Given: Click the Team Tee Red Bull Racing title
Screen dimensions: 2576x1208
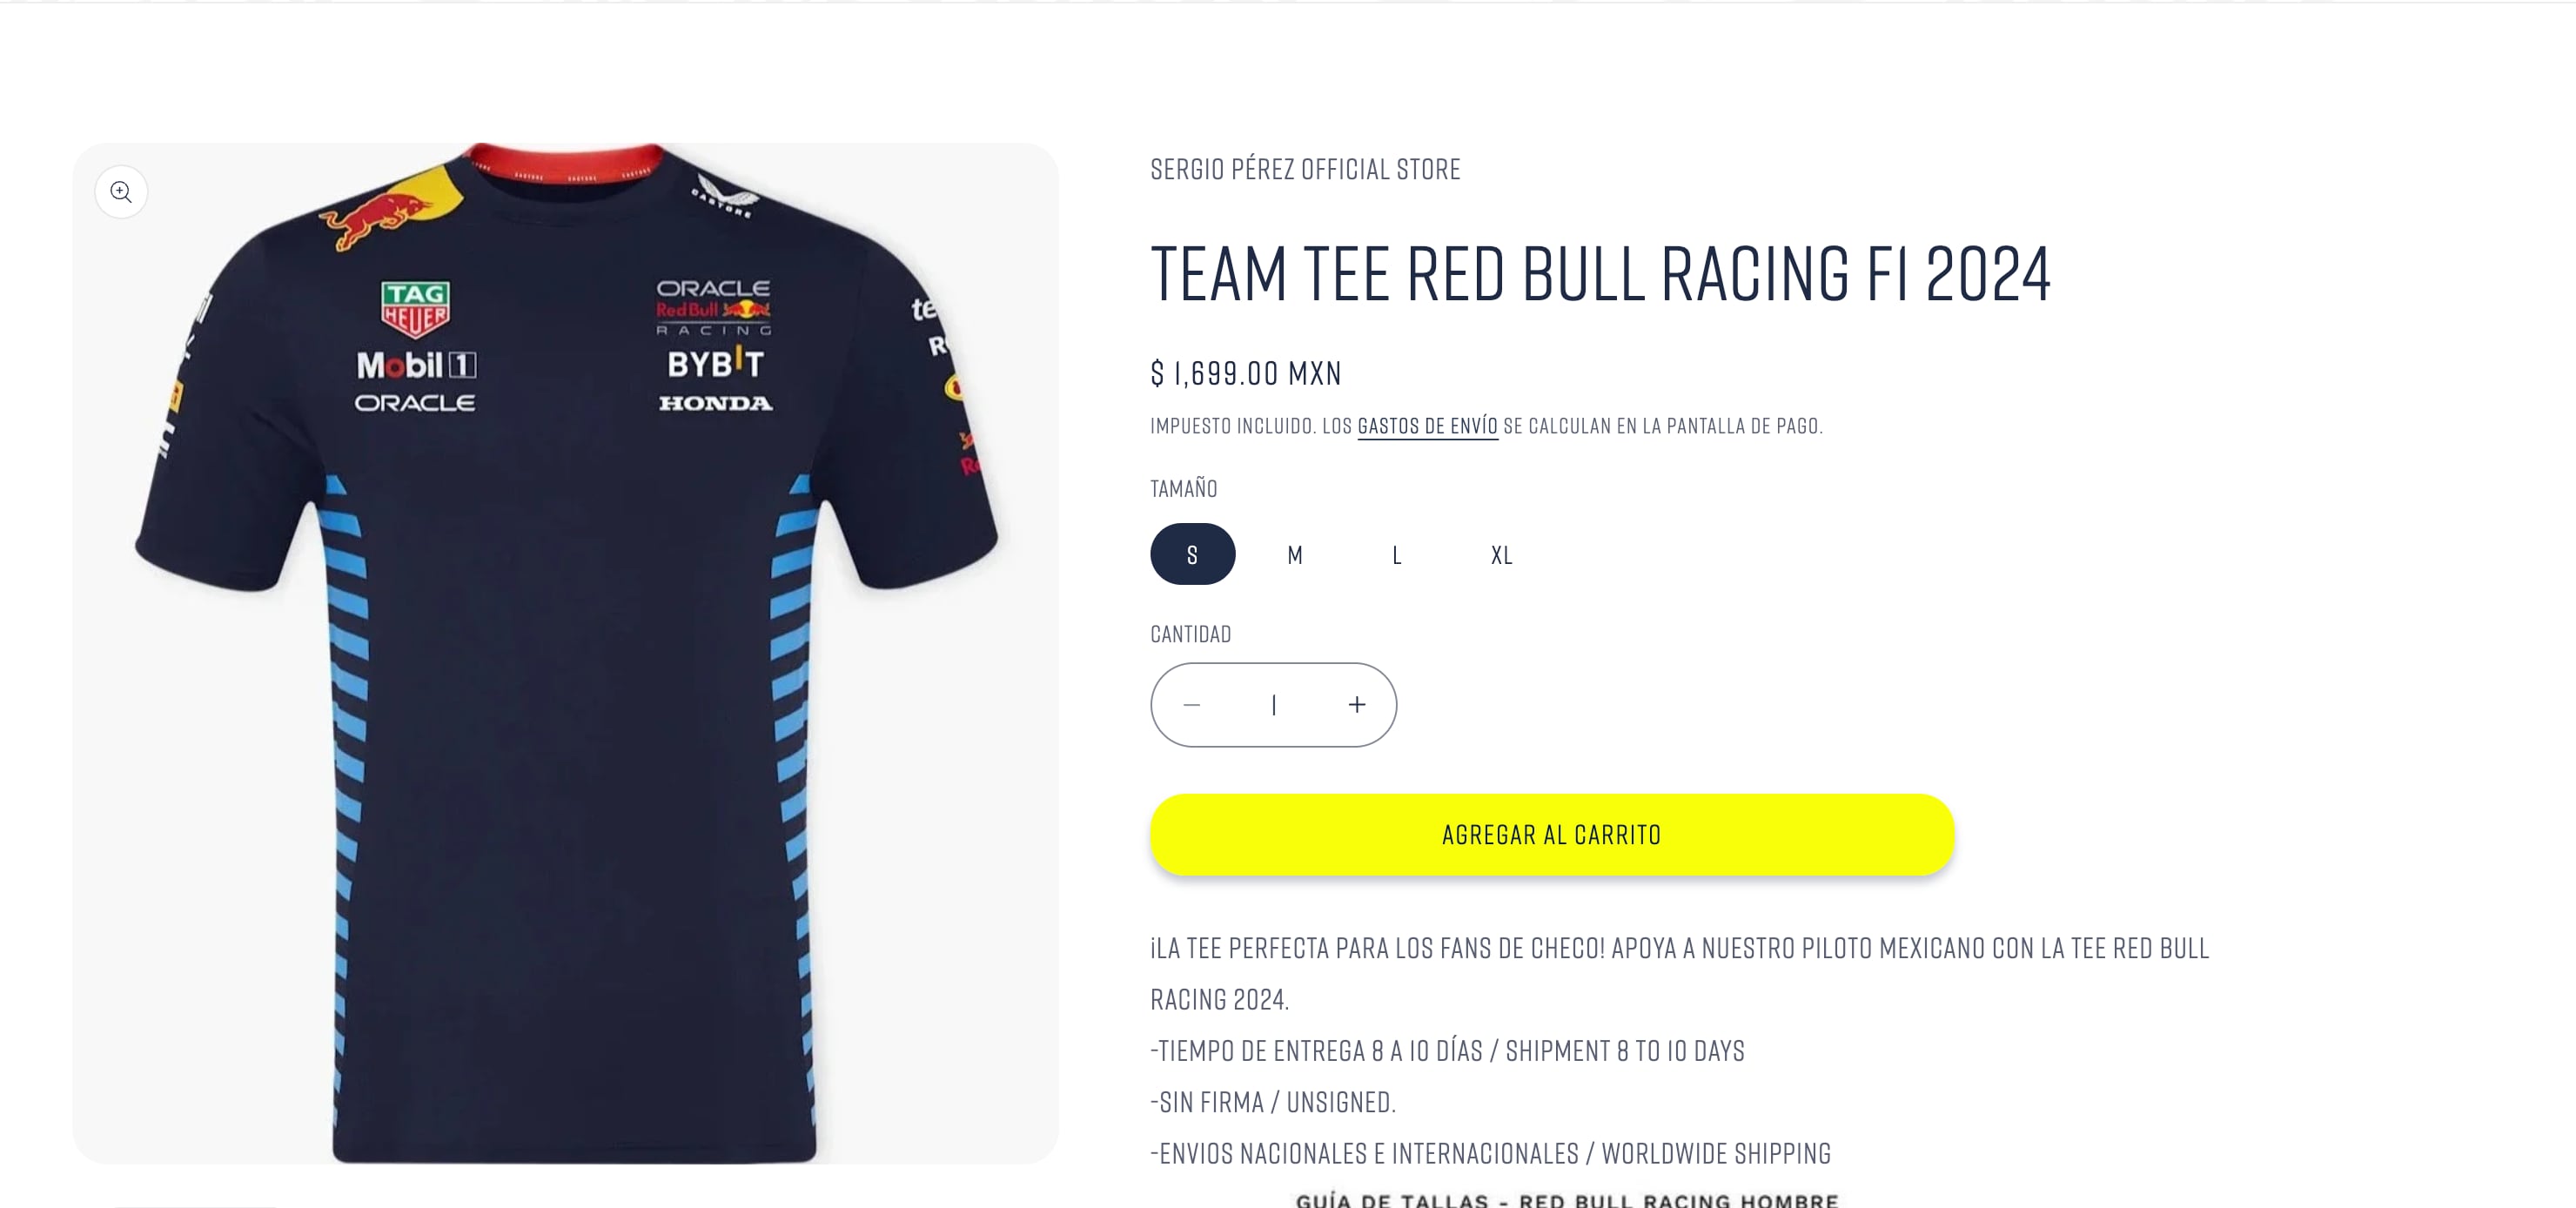Looking at the screenshot, I should coord(1600,273).
